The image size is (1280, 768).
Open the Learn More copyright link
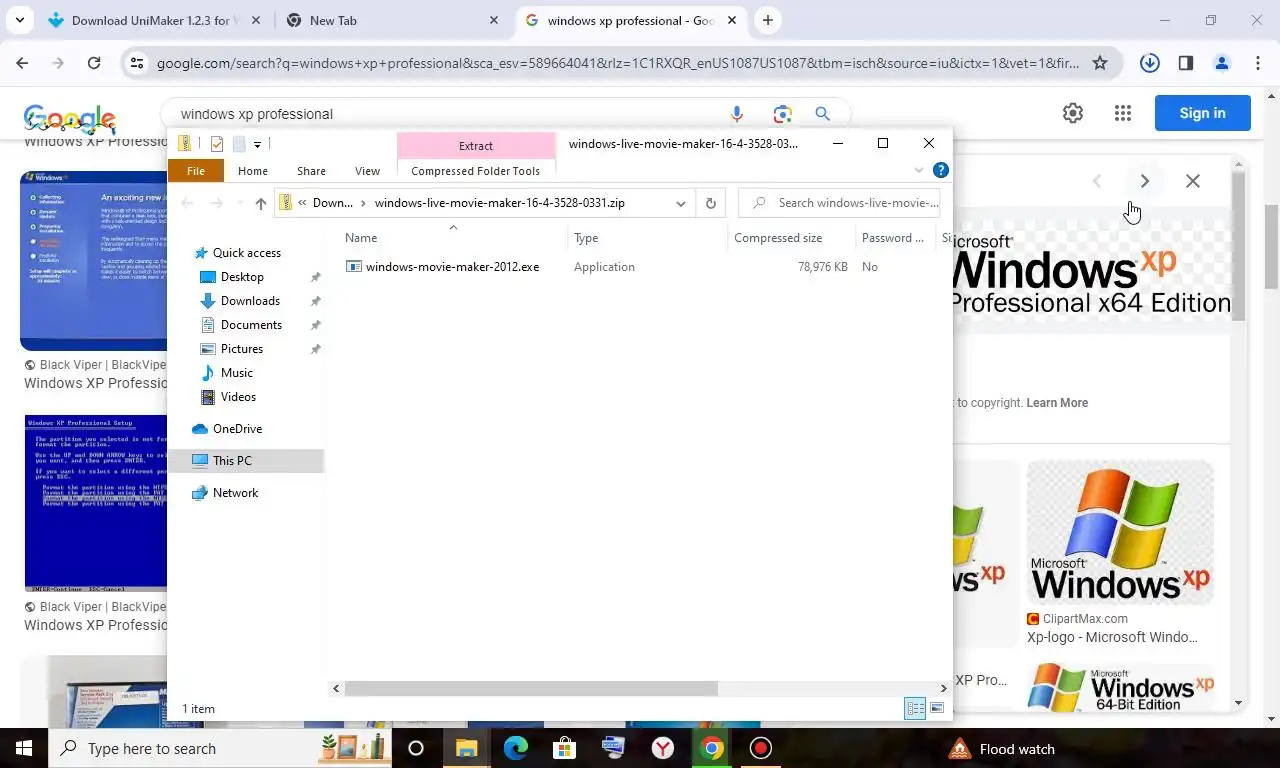tap(1057, 403)
